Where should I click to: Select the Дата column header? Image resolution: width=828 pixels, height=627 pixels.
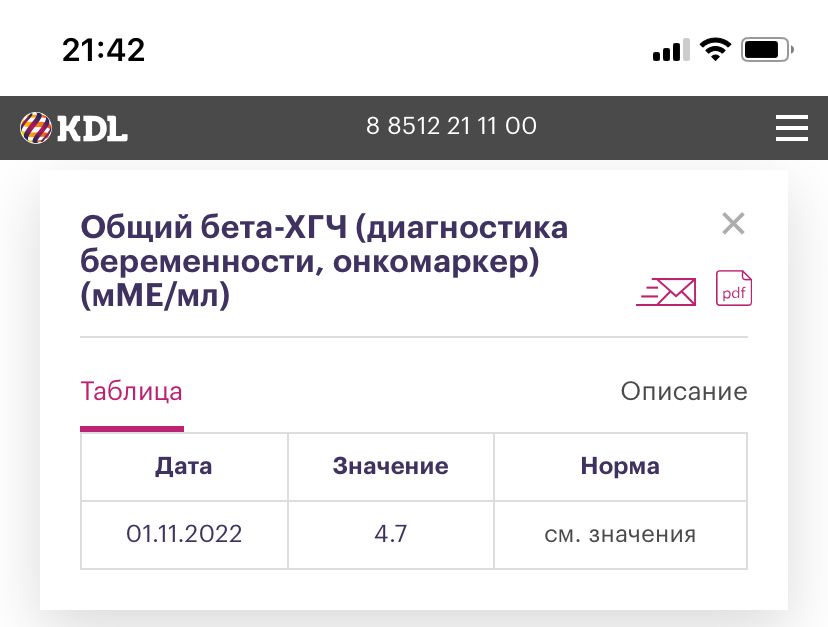[x=184, y=466]
